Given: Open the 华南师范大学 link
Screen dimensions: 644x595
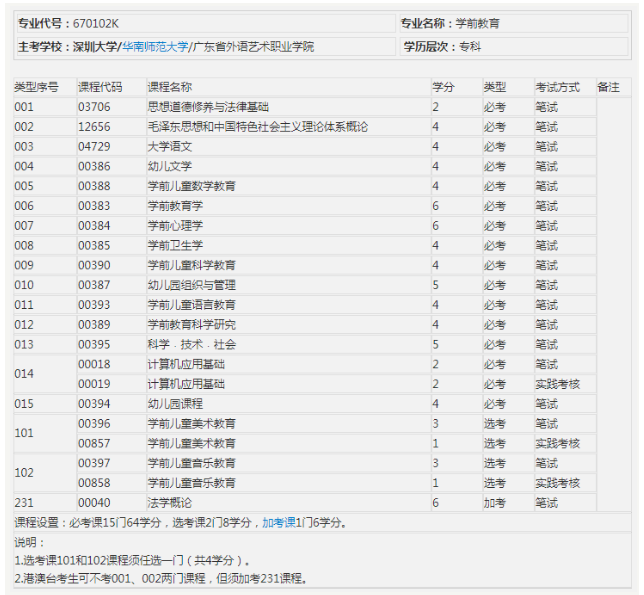Looking at the screenshot, I should [155, 47].
